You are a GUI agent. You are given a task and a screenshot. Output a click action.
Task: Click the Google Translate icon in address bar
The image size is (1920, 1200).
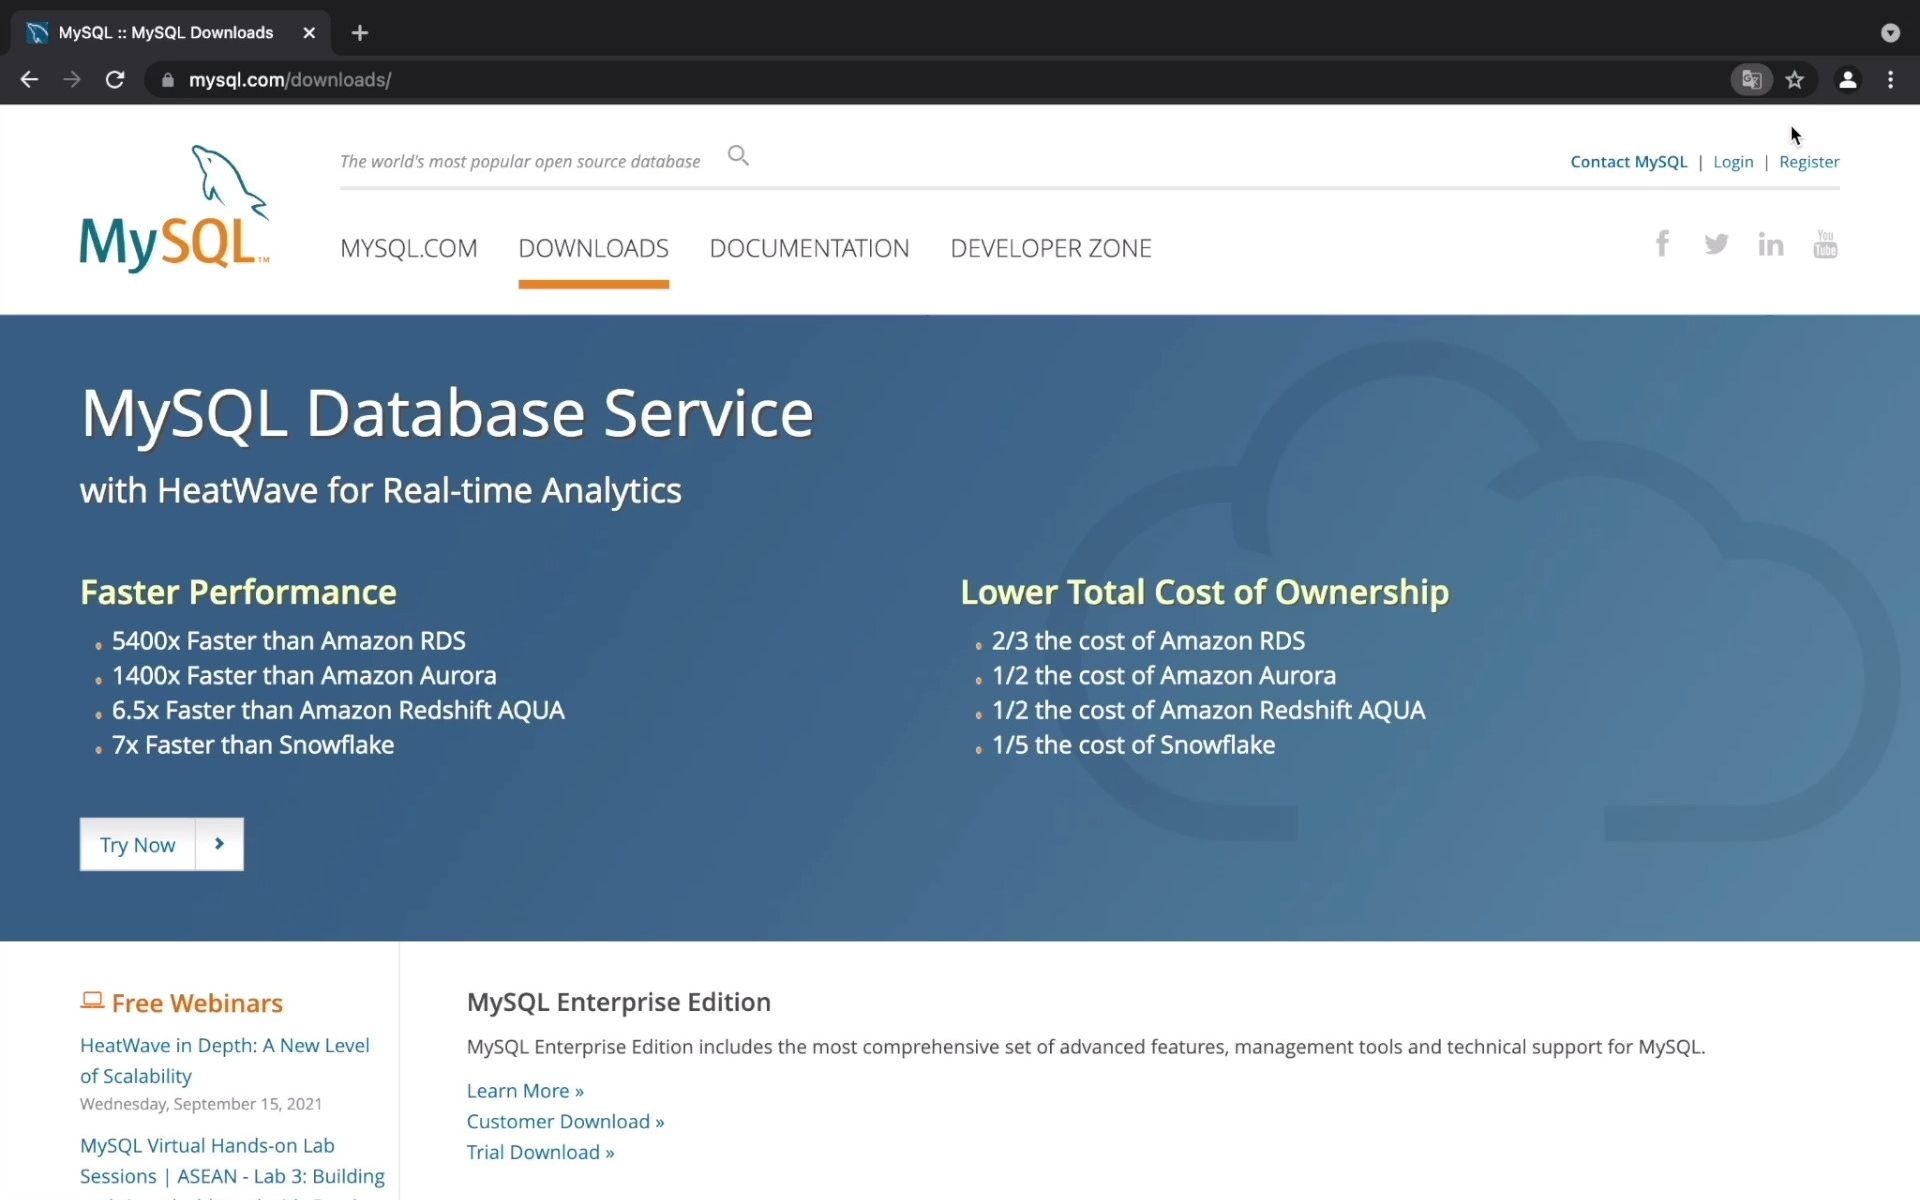(x=1751, y=80)
